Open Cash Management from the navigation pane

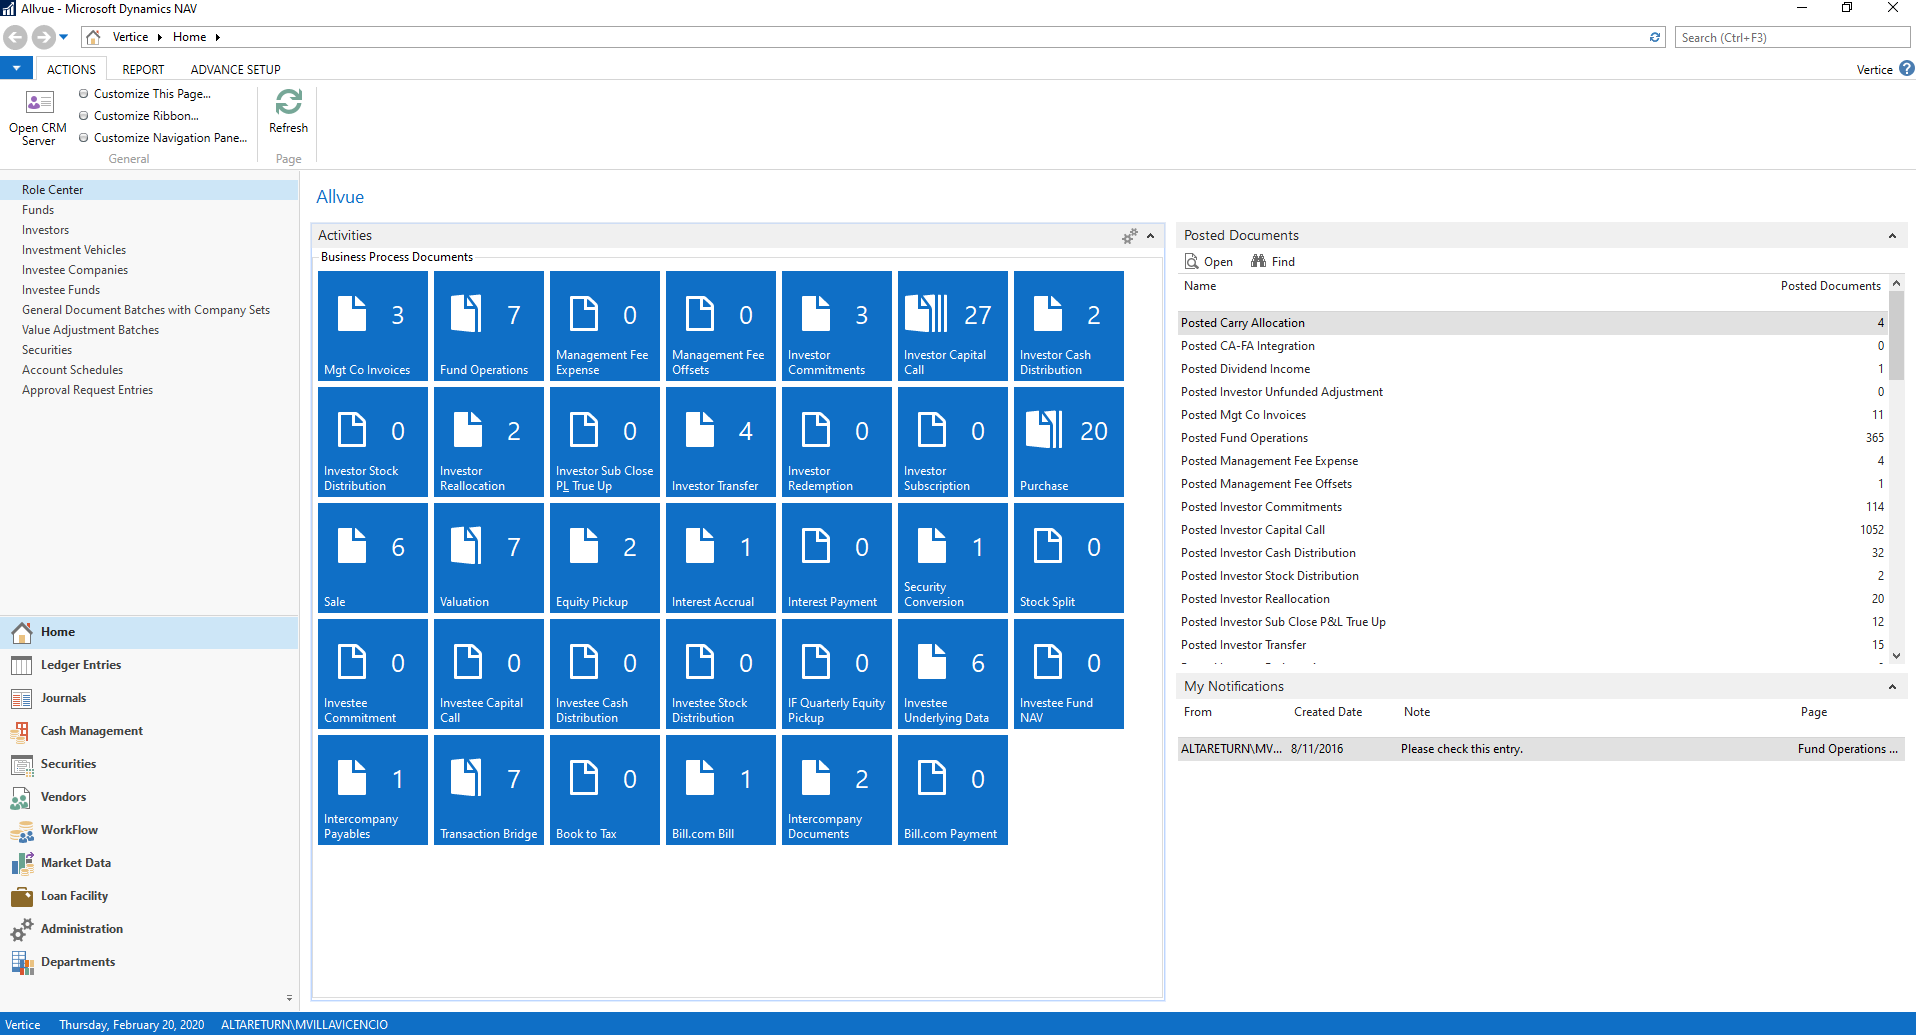point(90,730)
